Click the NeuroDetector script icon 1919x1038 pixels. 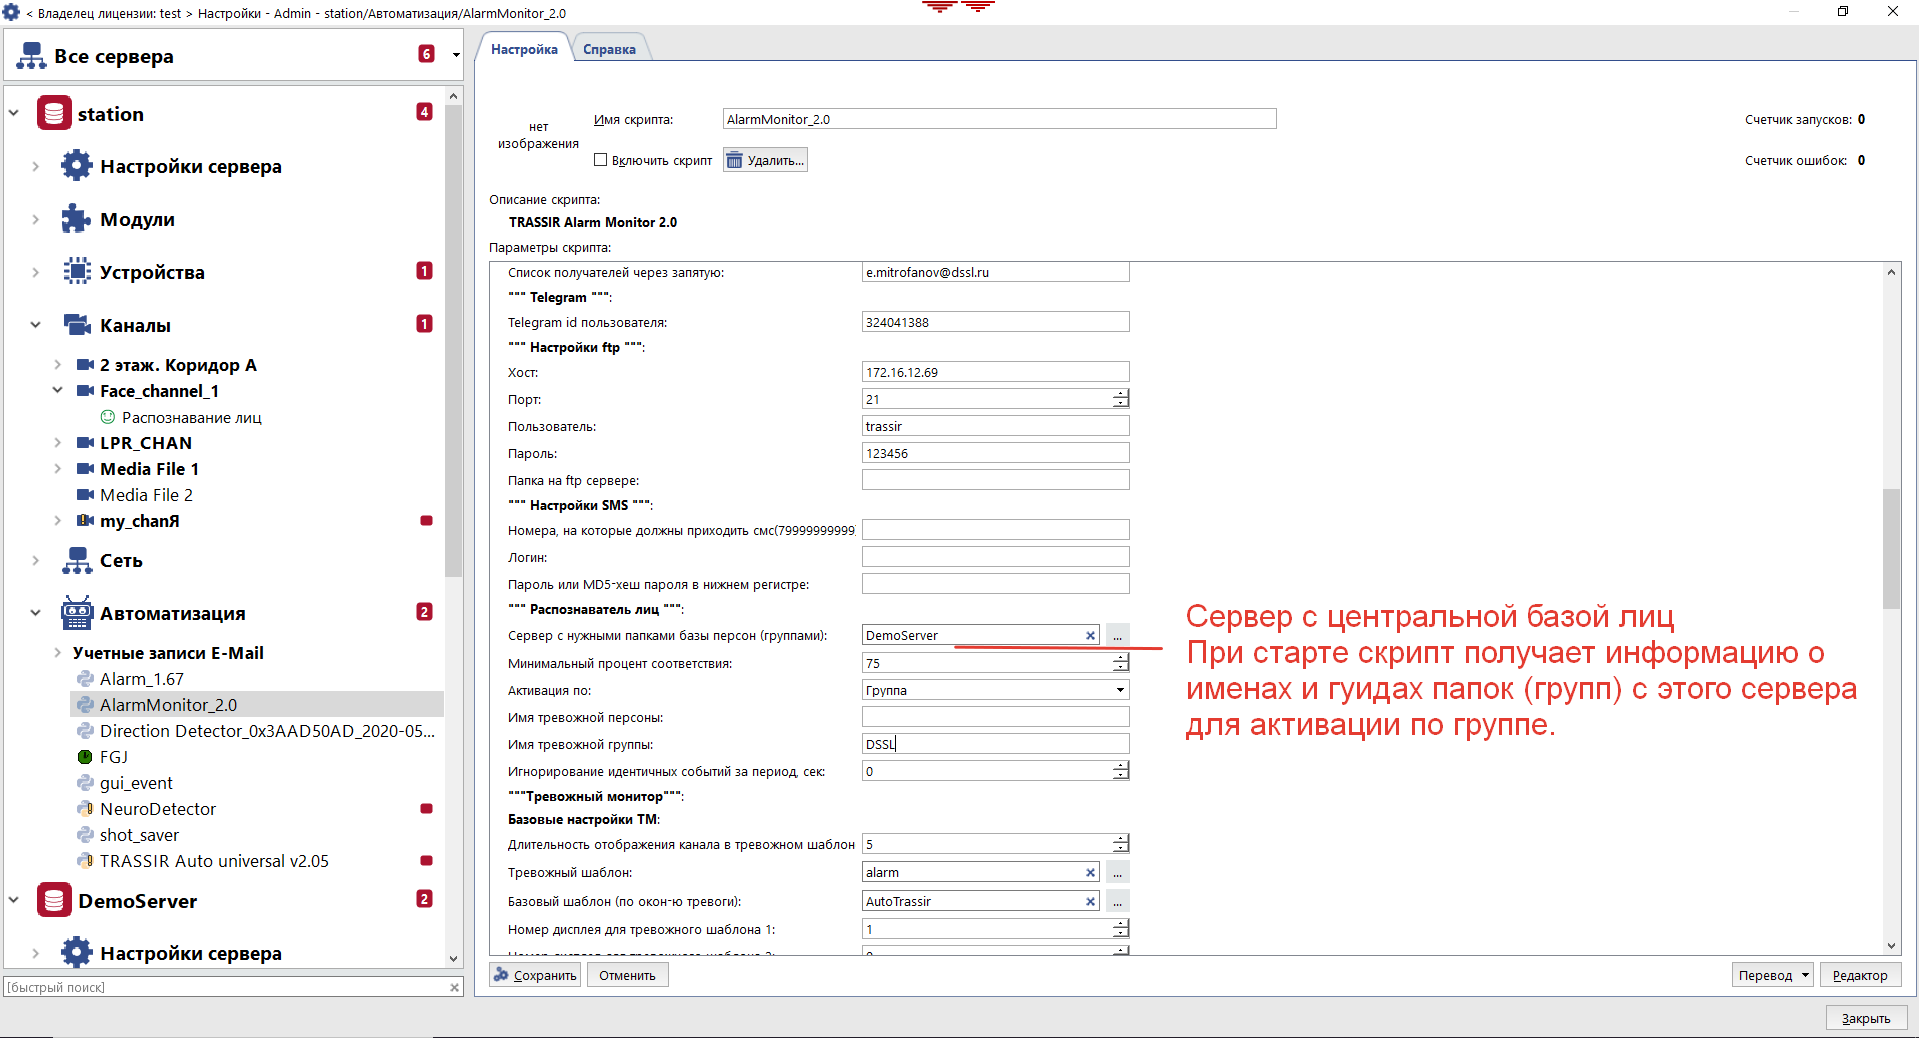click(x=85, y=809)
